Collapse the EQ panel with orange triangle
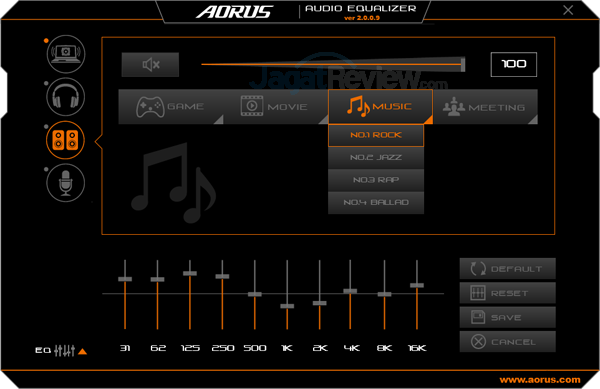The image size is (600, 389). point(82,351)
